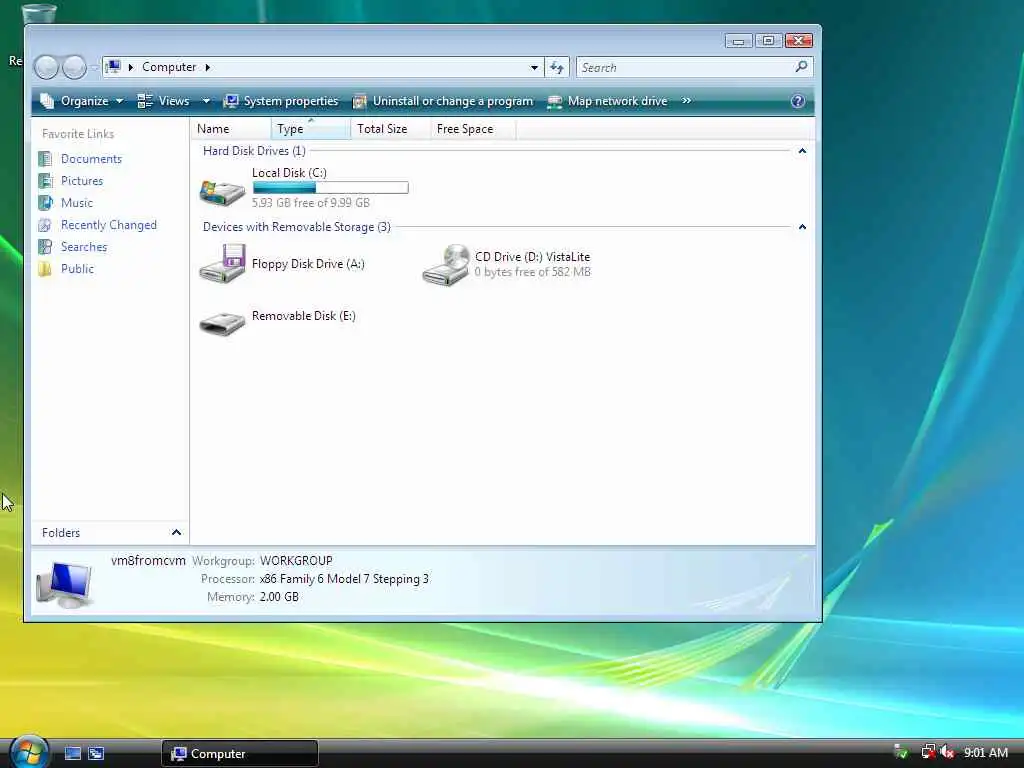Open the Help question mark icon

pyautogui.click(x=797, y=101)
